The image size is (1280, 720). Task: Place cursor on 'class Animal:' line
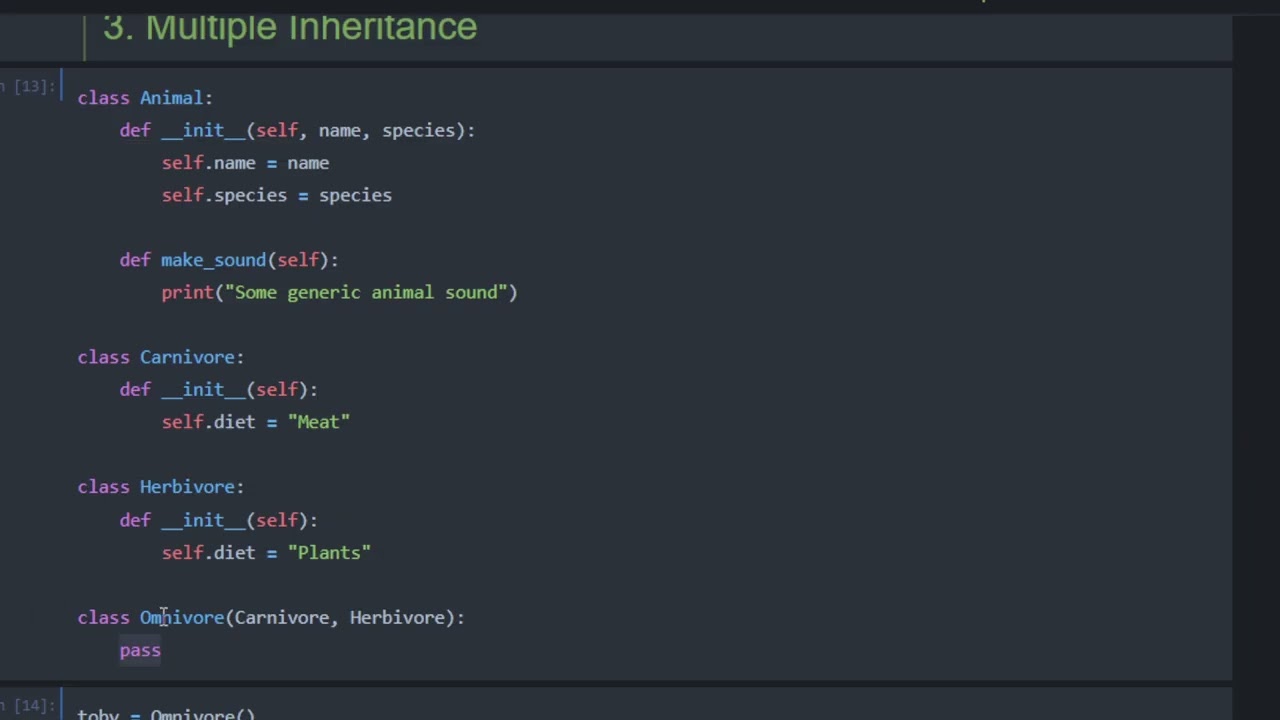coord(145,98)
